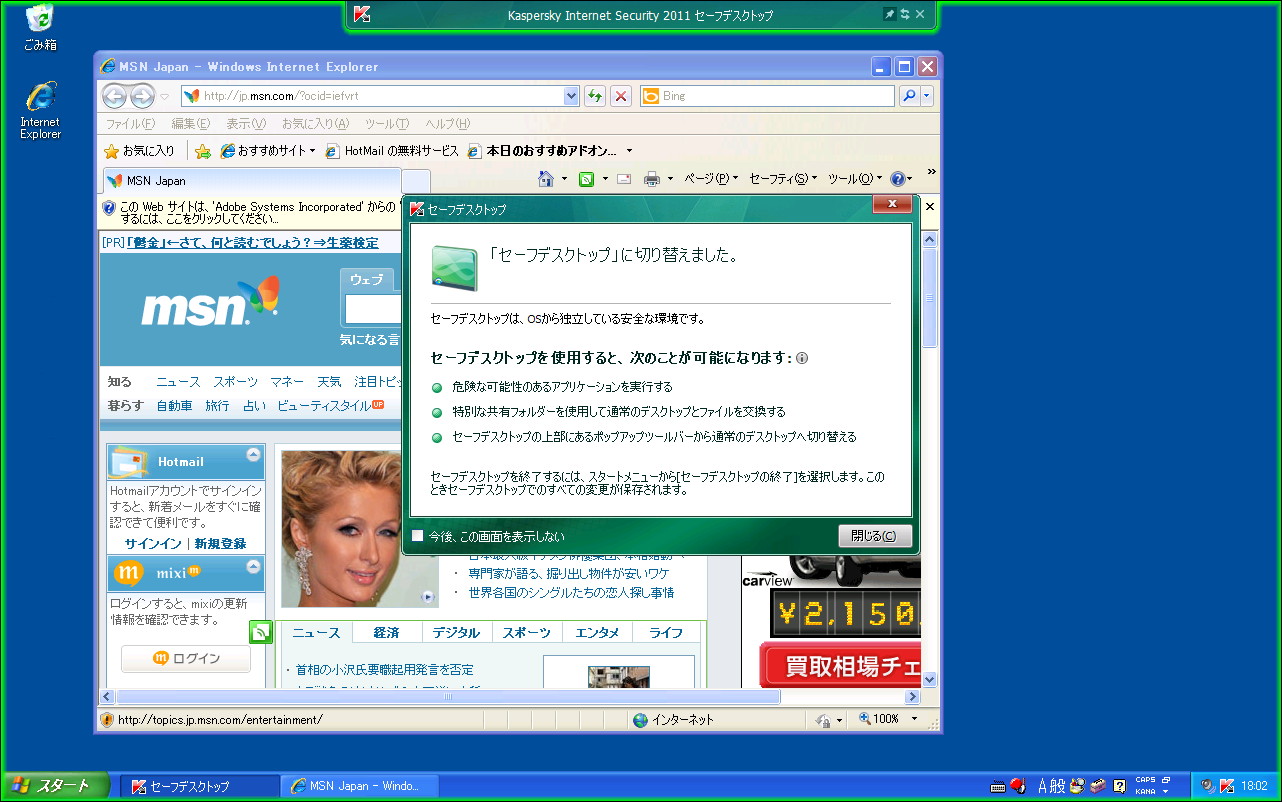Check 今後、この画面を表示しない in the dialog
This screenshot has width=1282, height=802.
[x=417, y=535]
